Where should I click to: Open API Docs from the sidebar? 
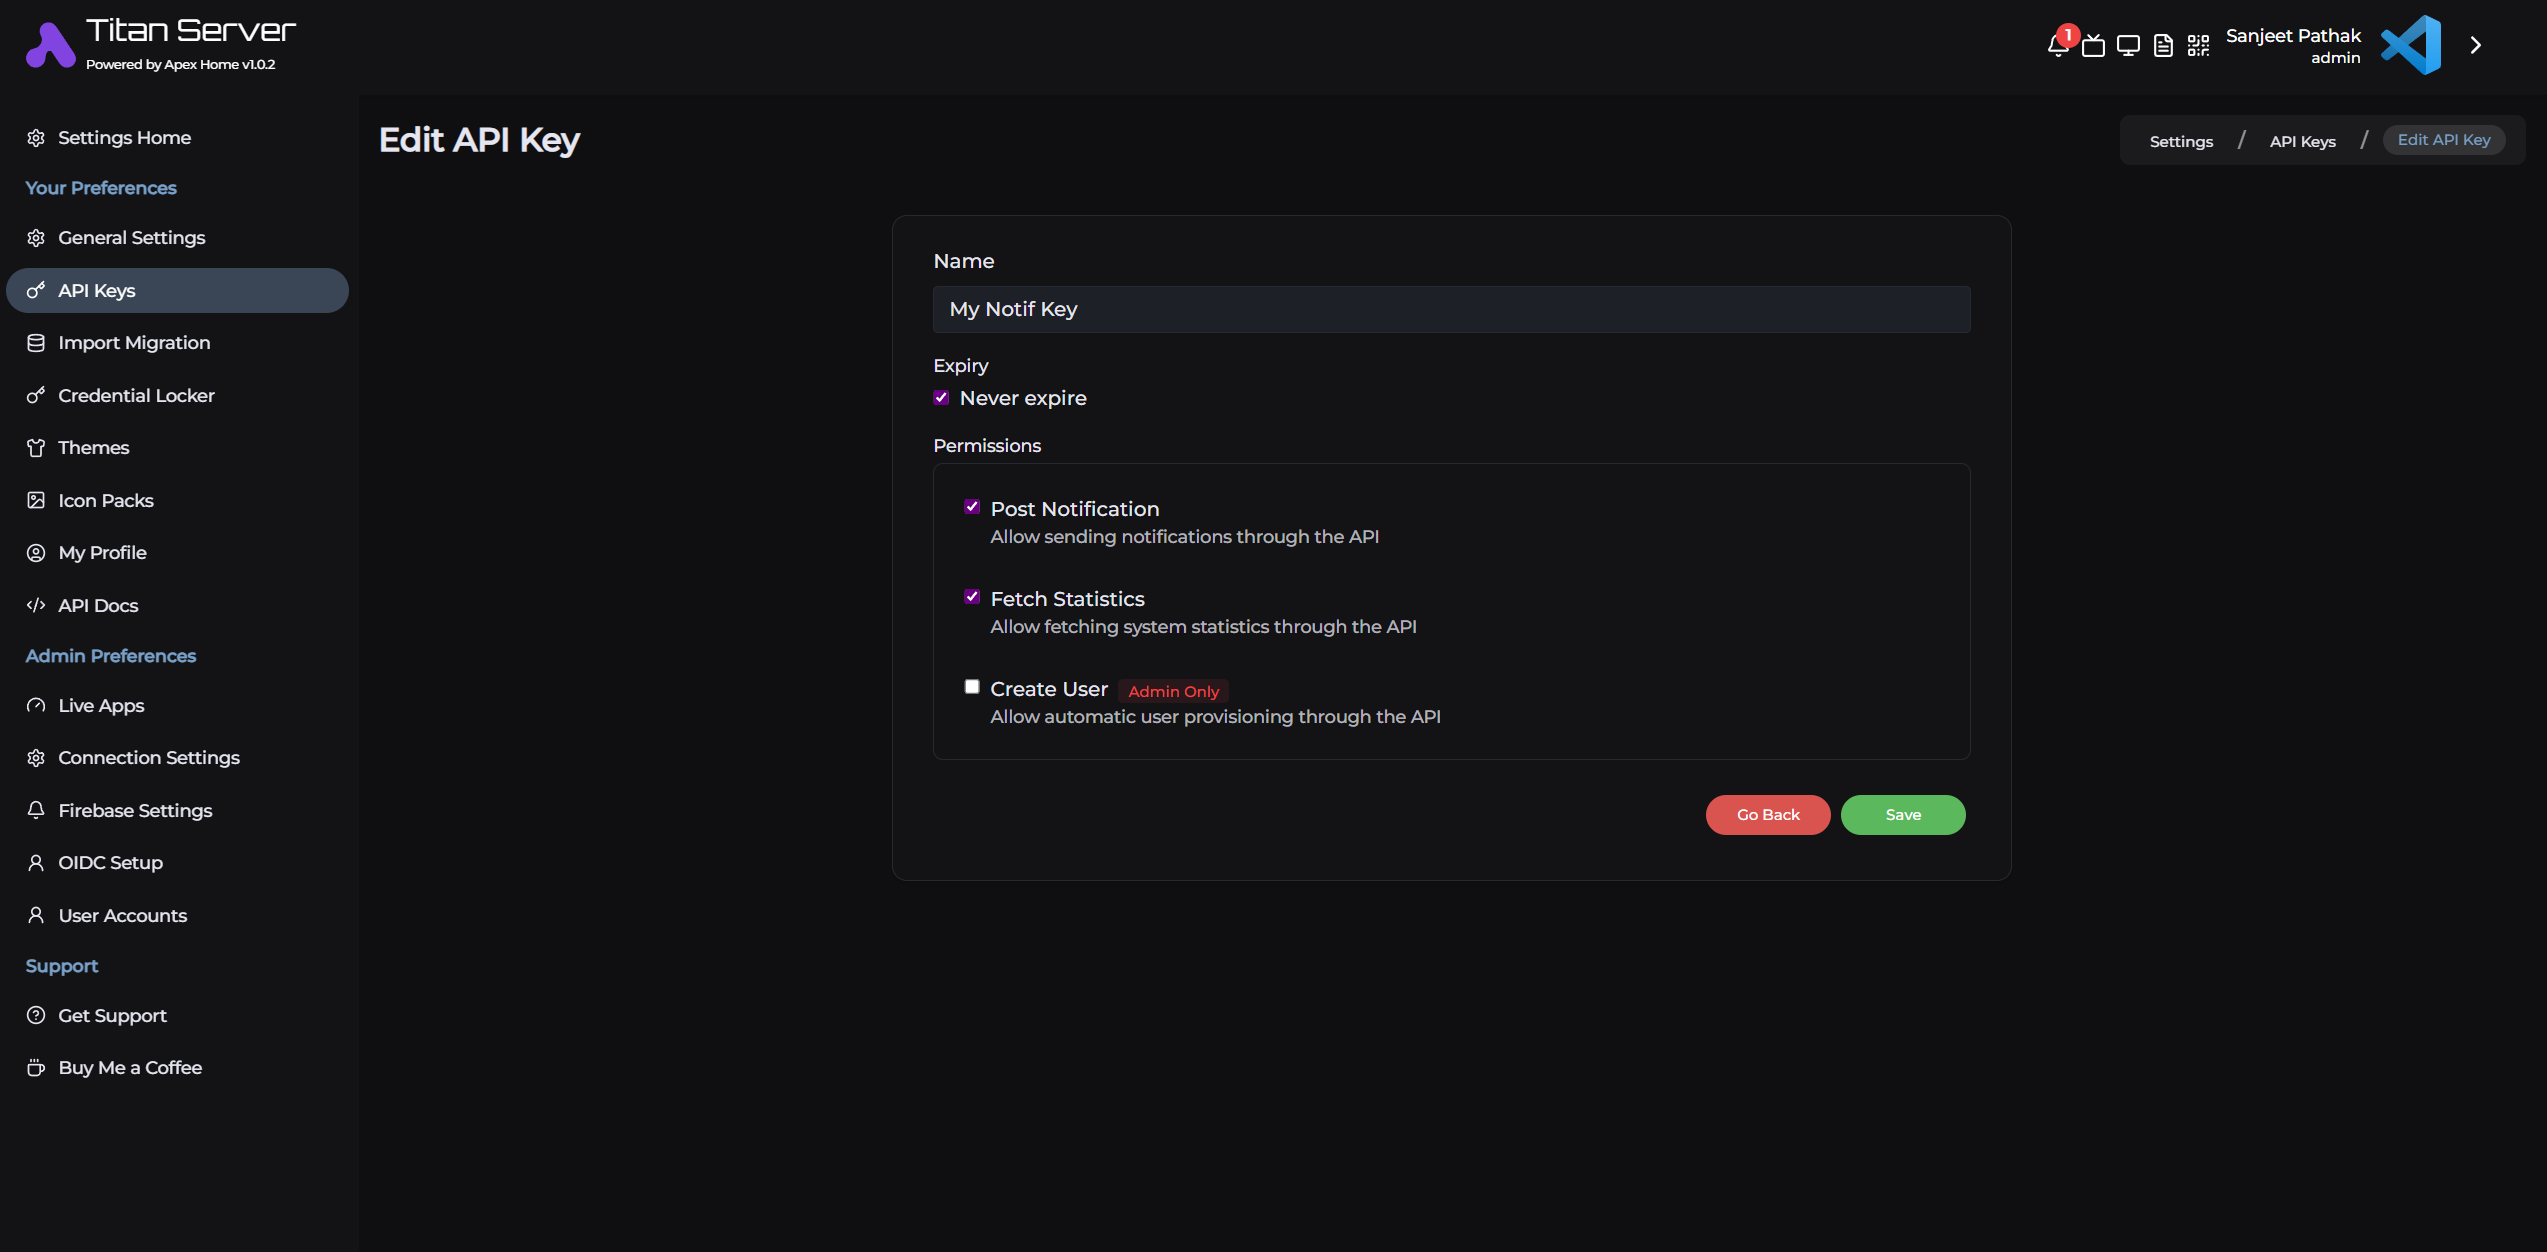pyautogui.click(x=98, y=605)
